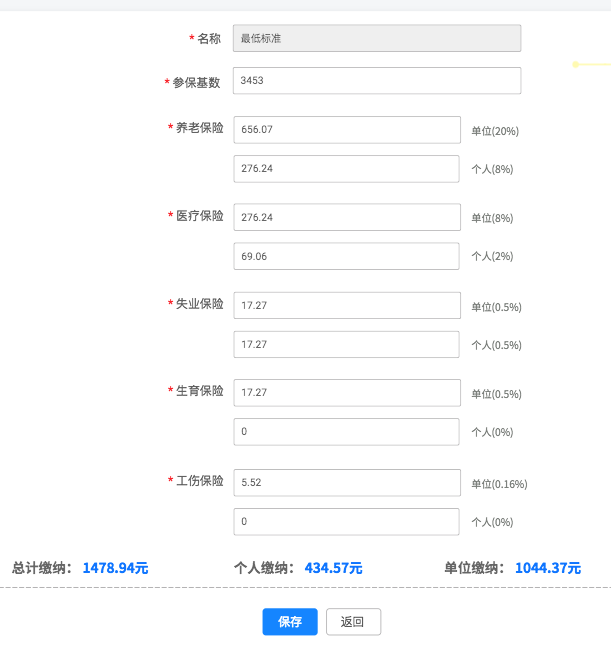The width and height of the screenshot is (611, 657).
Task: Select the 失业保险 单位(0.5%) input
Action: click(346, 306)
